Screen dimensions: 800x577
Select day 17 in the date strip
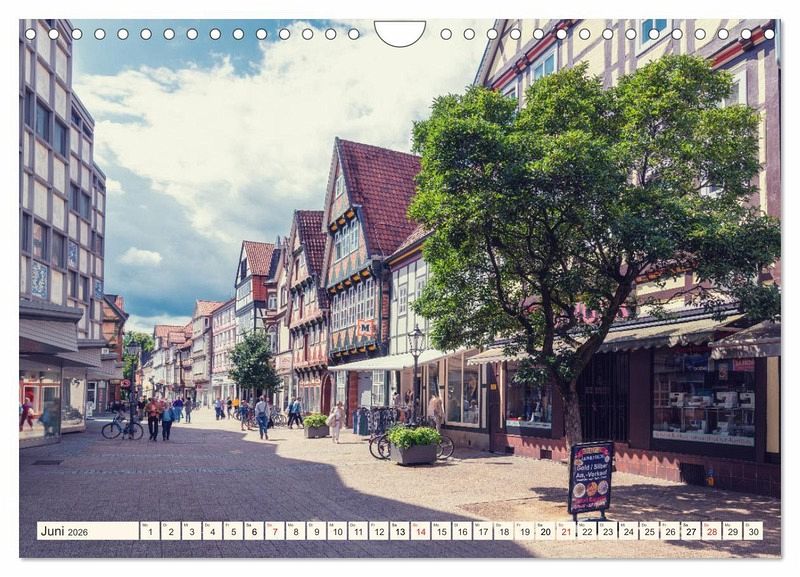pyautogui.click(x=482, y=531)
